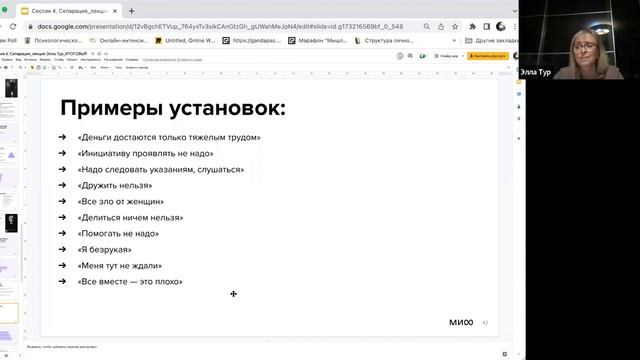
Task: Click the zoom magnifier icon in address bar
Action: [x=427, y=27]
